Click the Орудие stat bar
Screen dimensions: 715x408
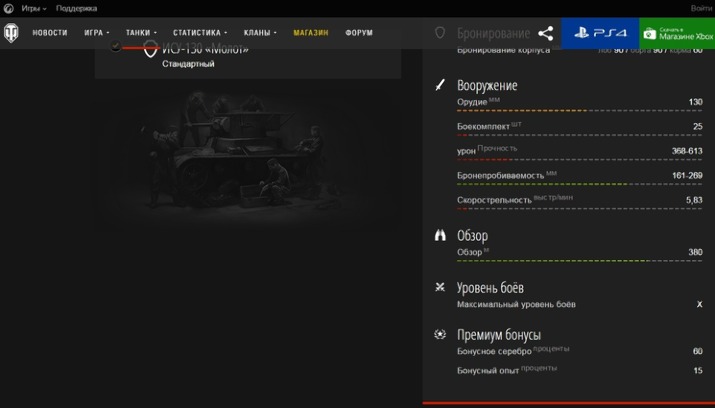click(x=580, y=110)
